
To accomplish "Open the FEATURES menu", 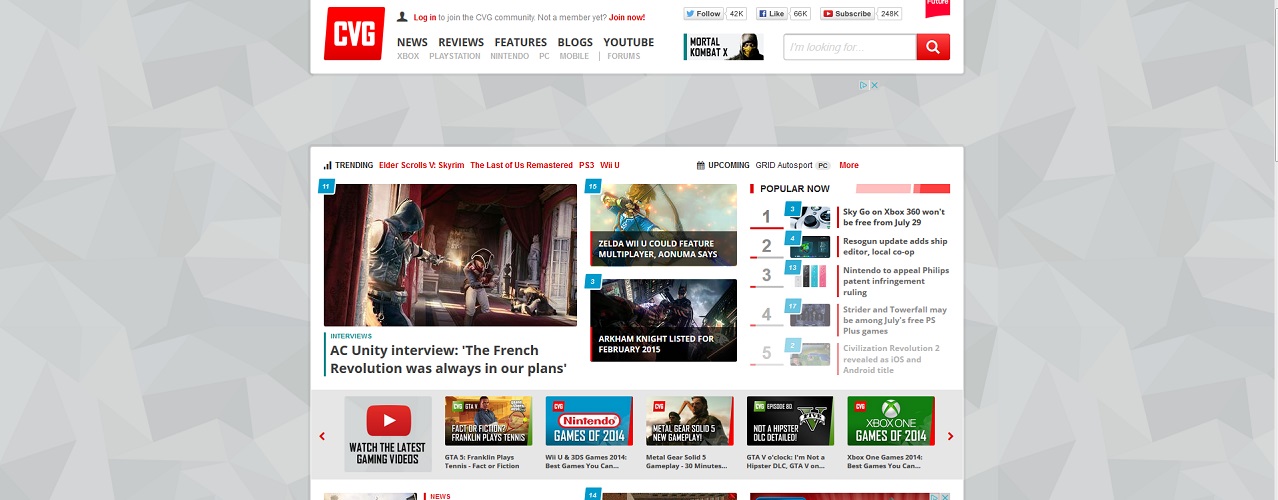I will tap(520, 42).
